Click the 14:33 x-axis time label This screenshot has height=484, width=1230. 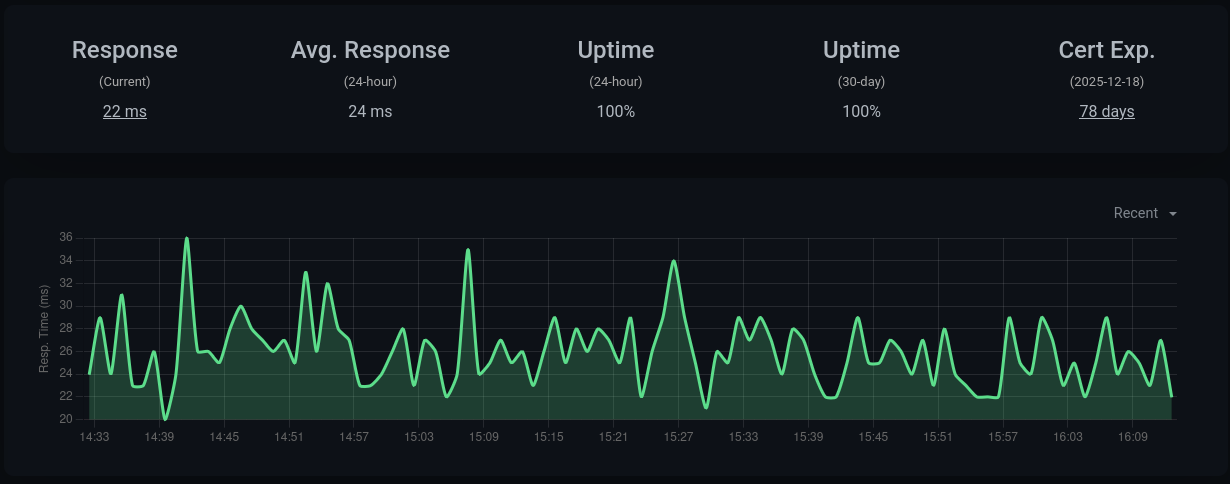(94, 437)
